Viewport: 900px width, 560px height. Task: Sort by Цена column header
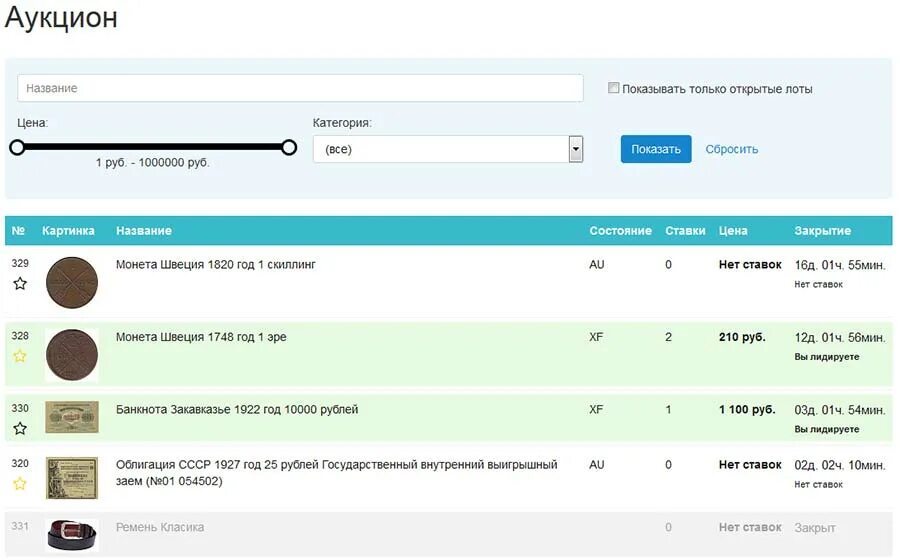[733, 231]
